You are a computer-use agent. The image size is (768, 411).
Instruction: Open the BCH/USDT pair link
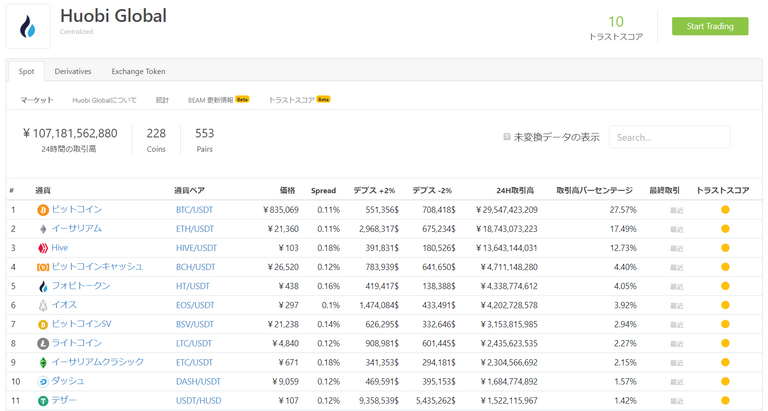coord(195,267)
